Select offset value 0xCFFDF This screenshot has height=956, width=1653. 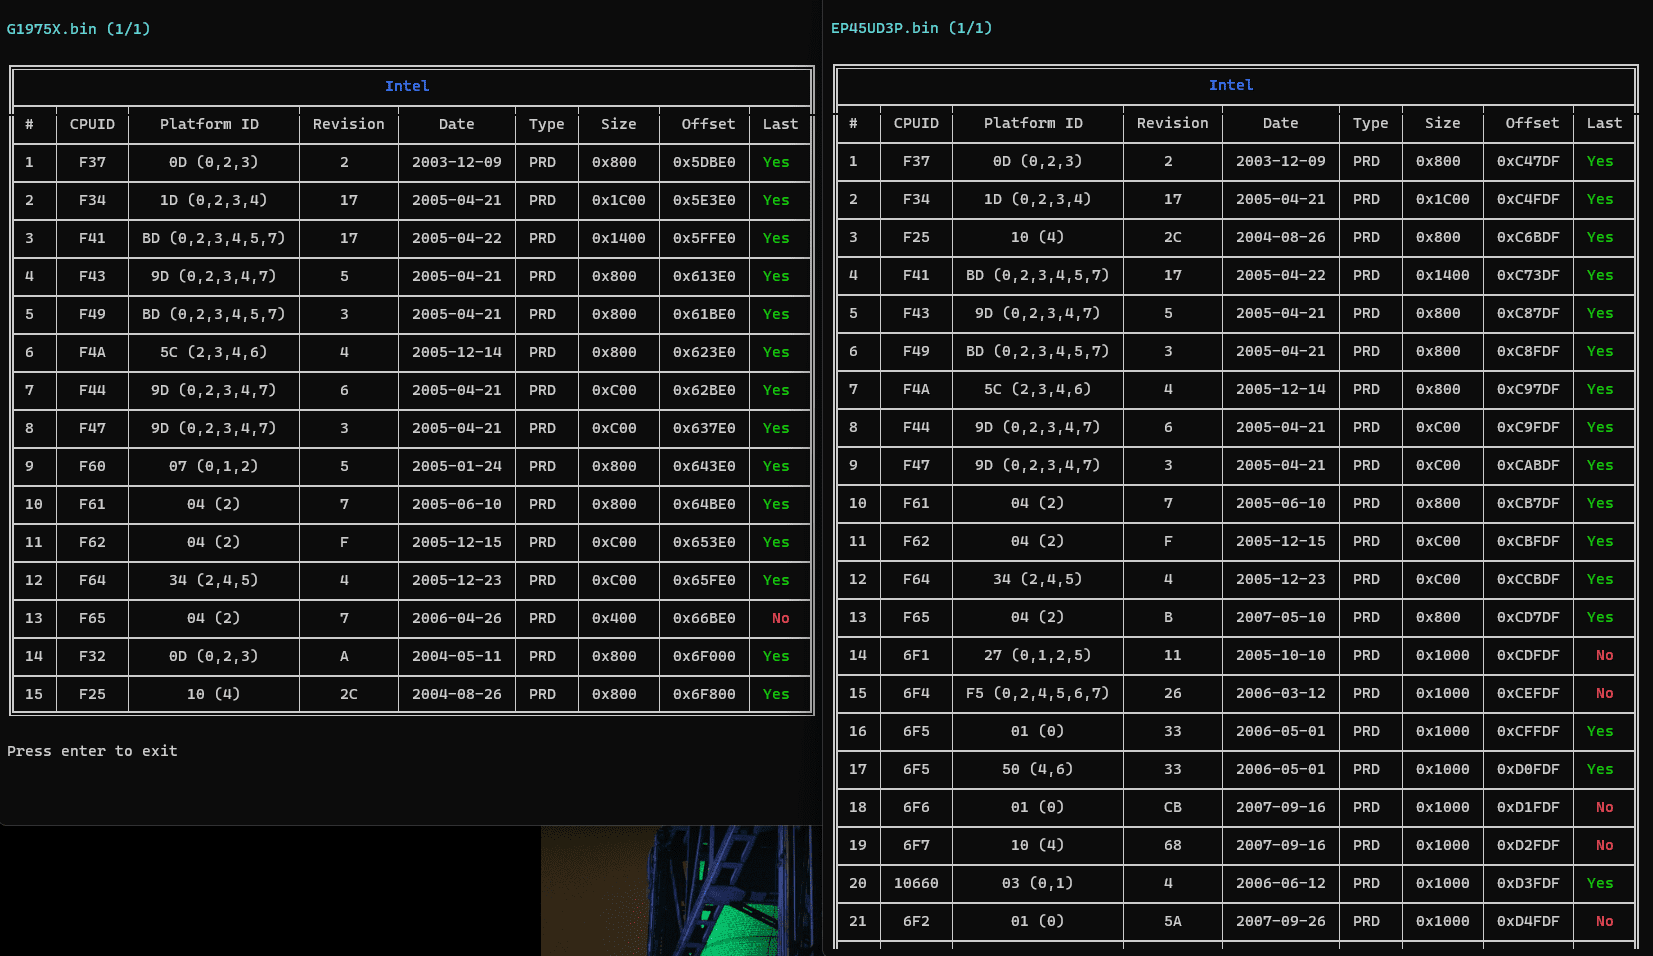1528,731
